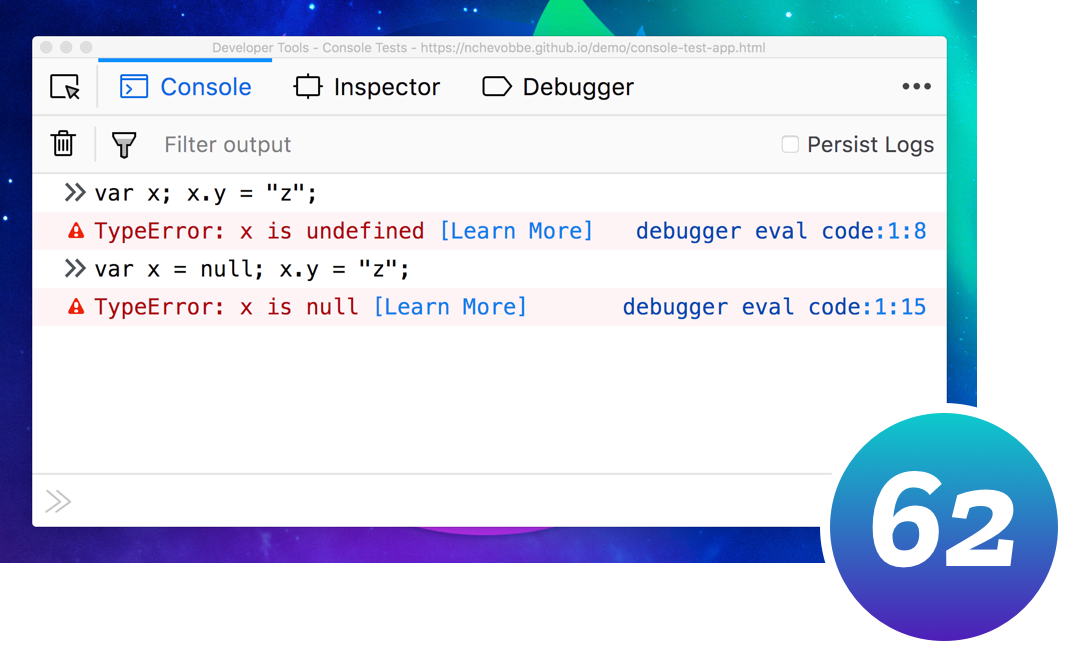Click the error icon beside 'x is undefined'

point(77,230)
